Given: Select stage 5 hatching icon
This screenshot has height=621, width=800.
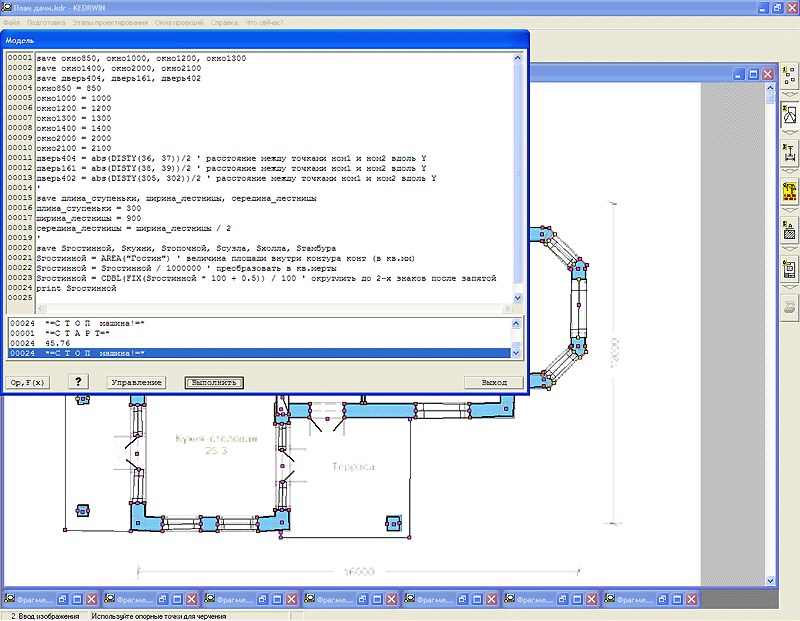Looking at the screenshot, I should click(789, 230).
